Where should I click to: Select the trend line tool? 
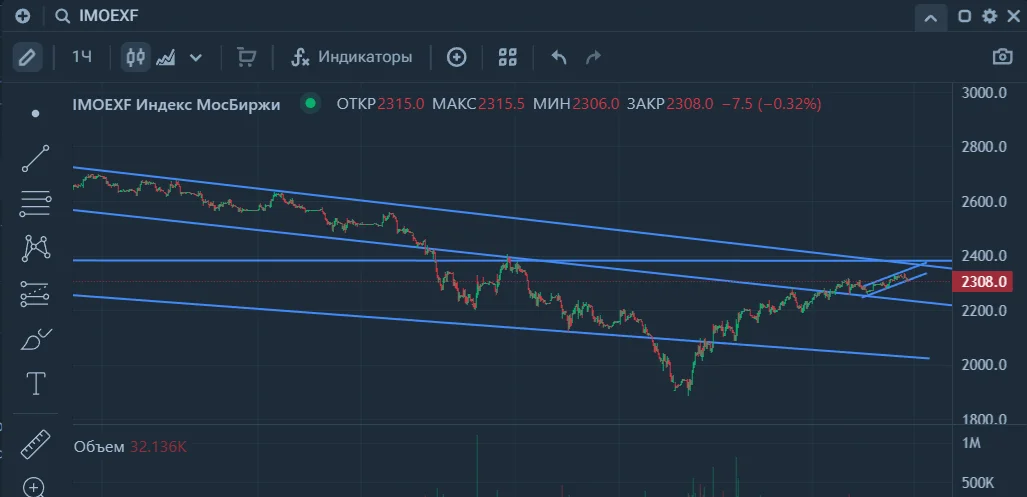35,159
